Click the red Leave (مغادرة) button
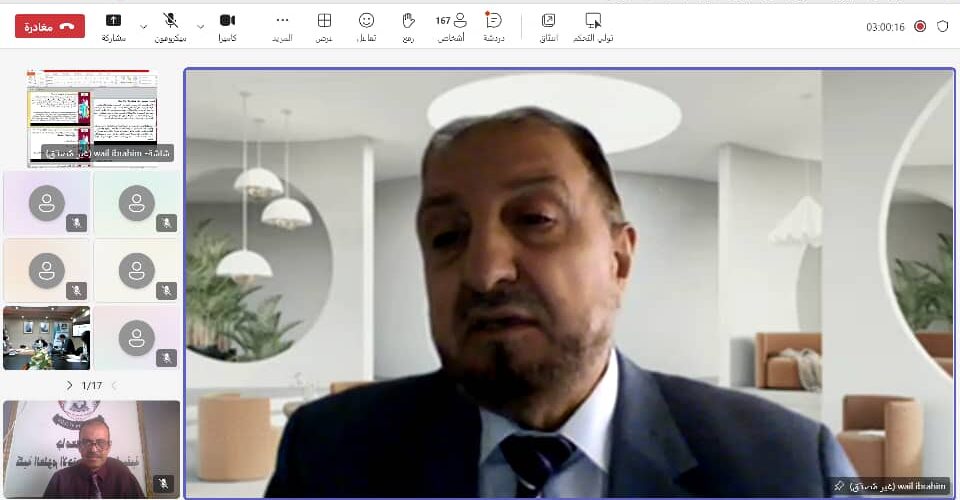Viewport: 960px width, 500px height. 50,26
